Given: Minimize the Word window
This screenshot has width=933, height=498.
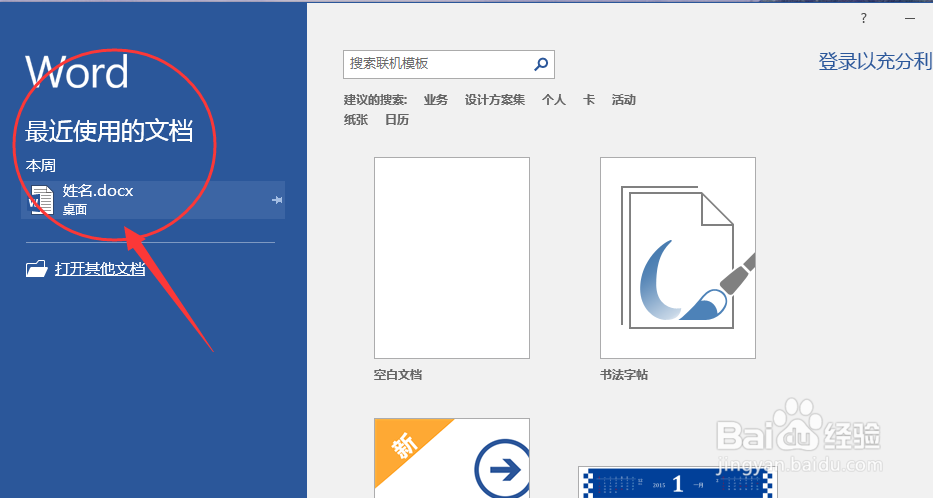Looking at the screenshot, I should click(910, 18).
